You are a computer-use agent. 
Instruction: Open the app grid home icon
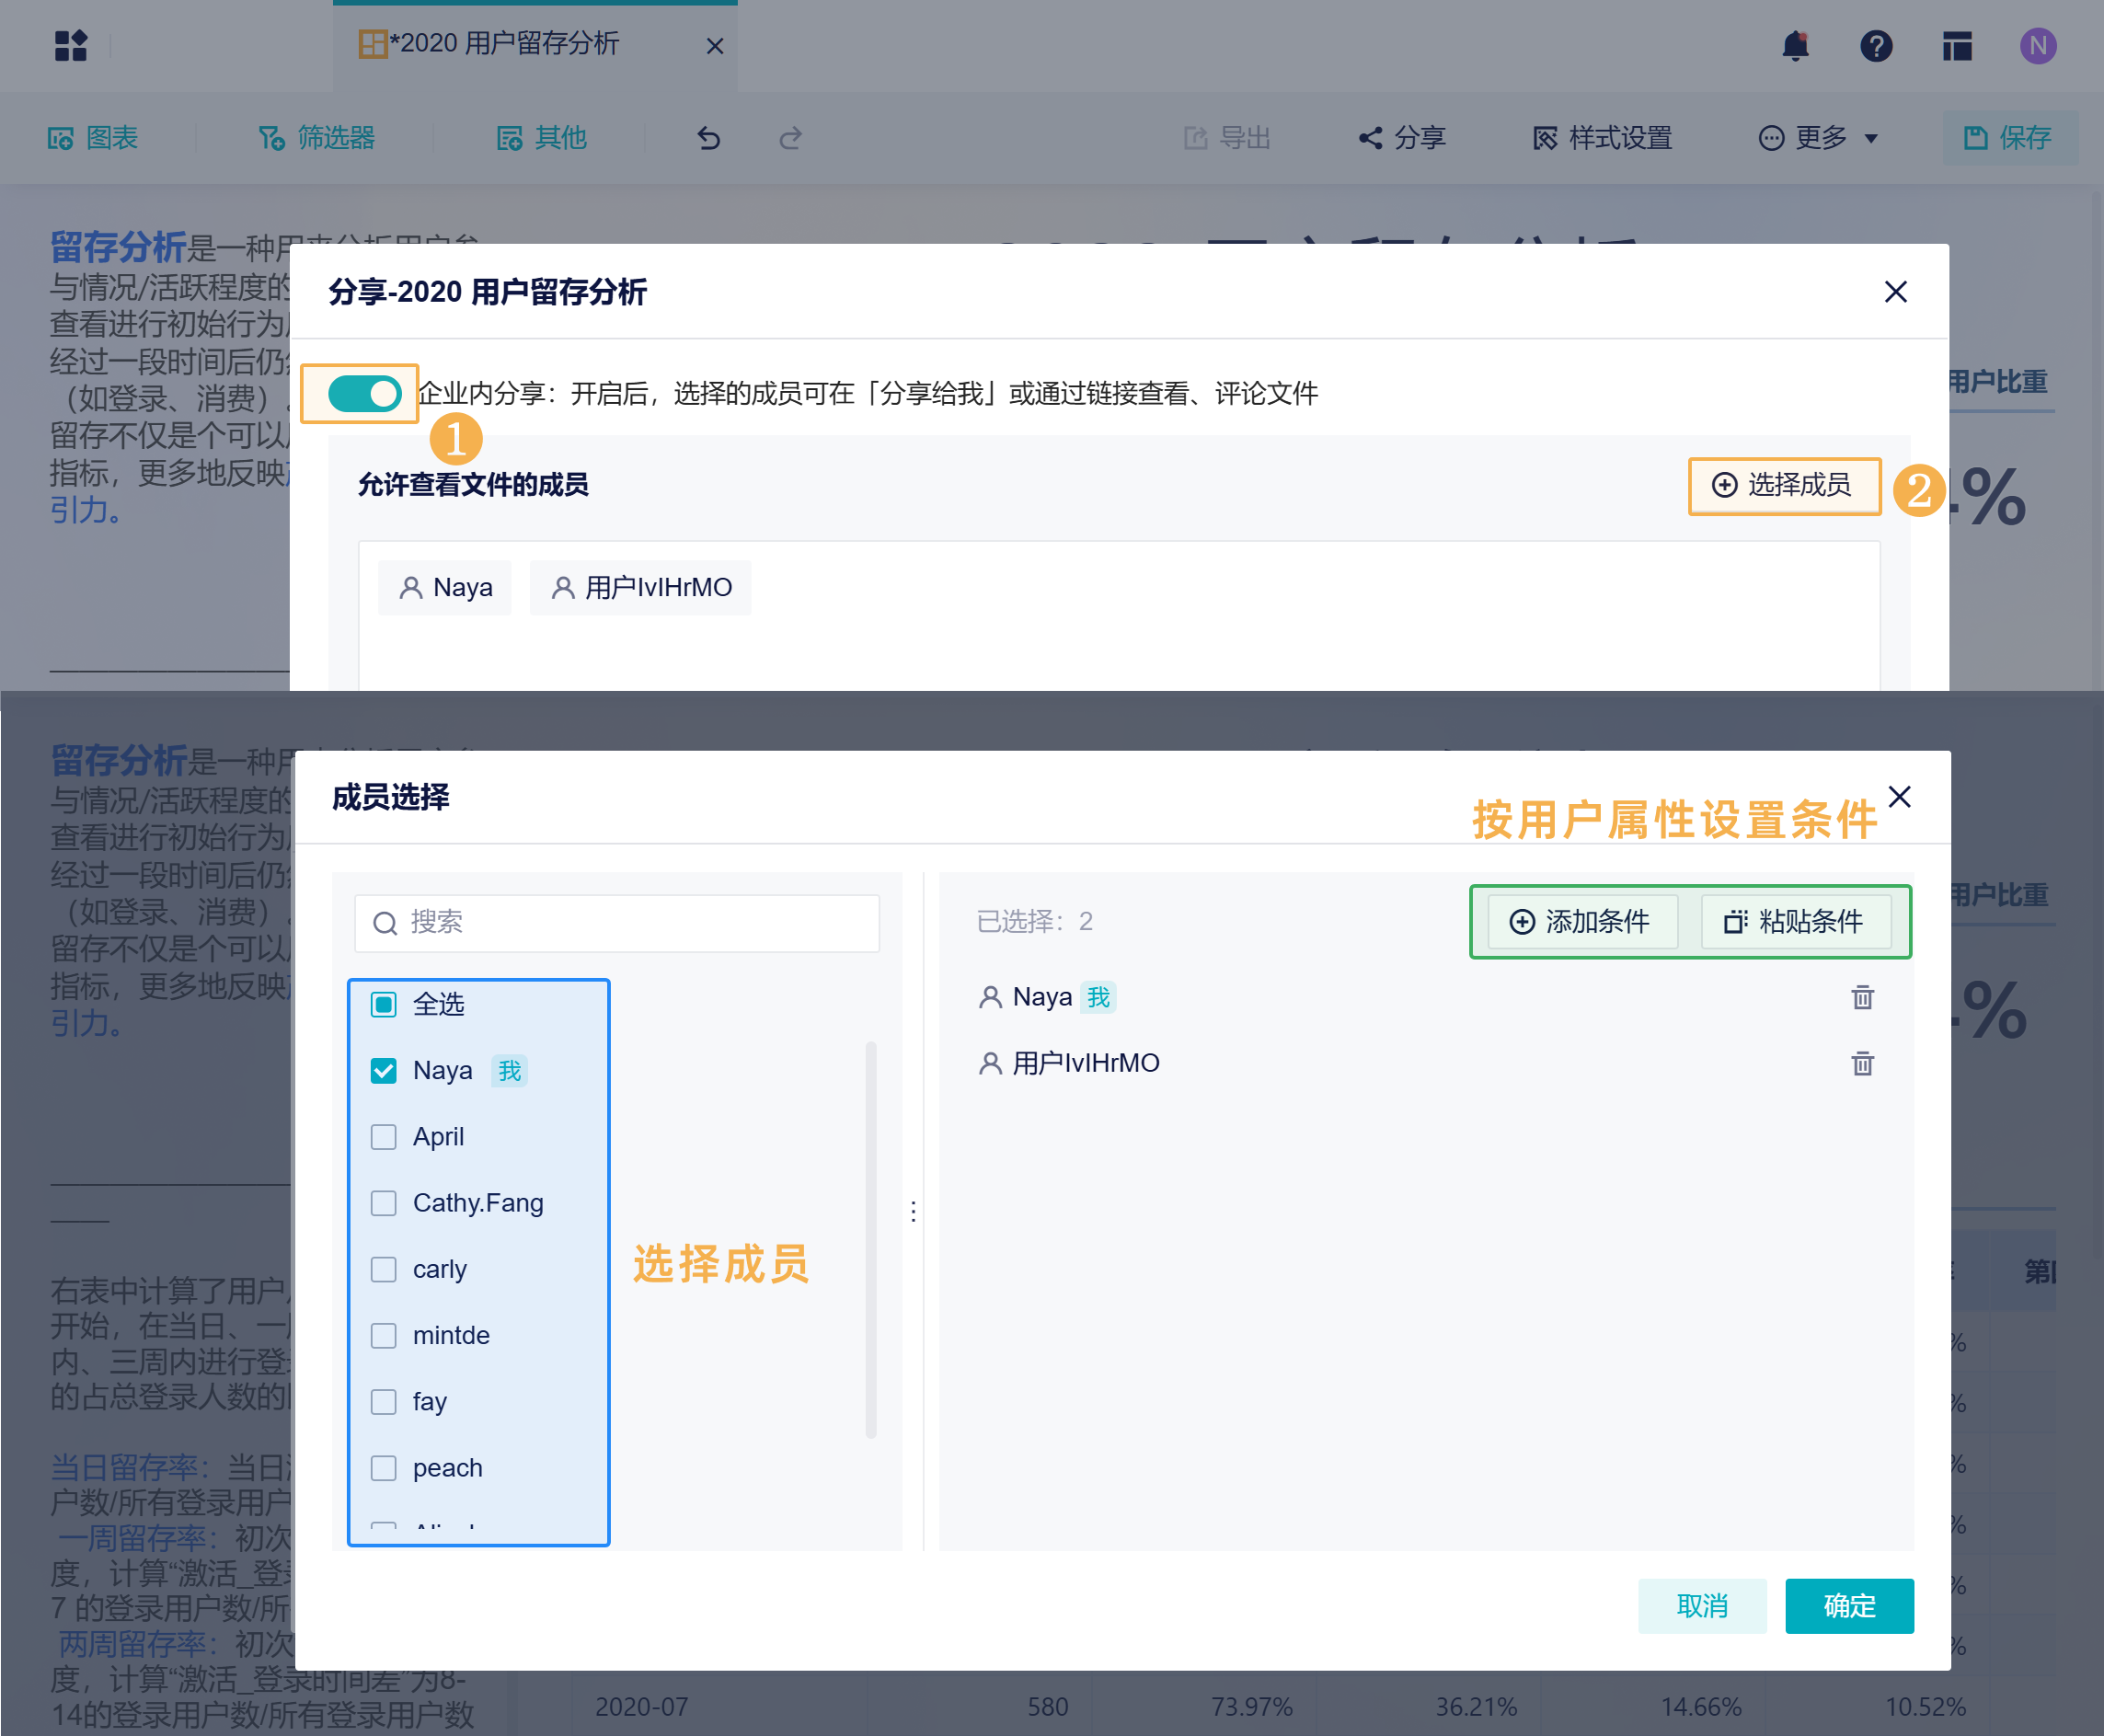71,46
